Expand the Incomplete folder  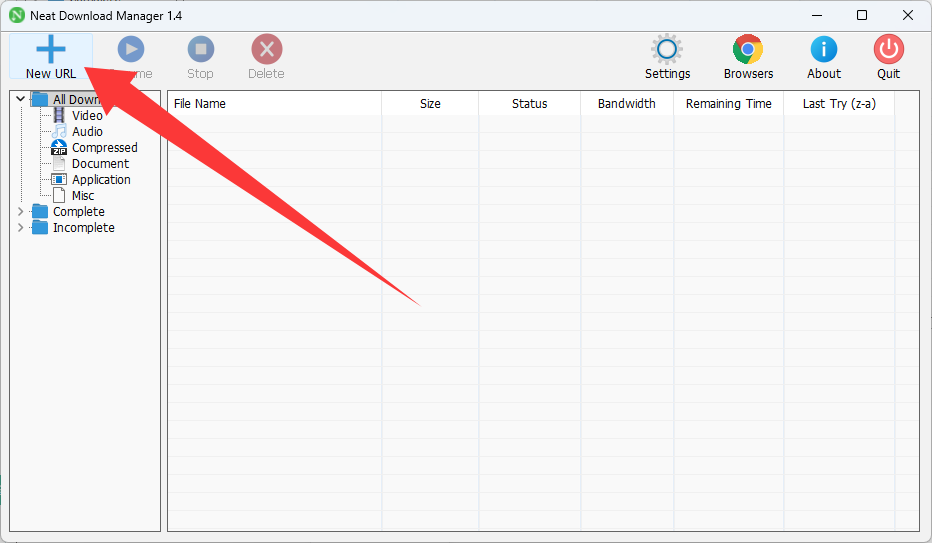tap(21, 228)
